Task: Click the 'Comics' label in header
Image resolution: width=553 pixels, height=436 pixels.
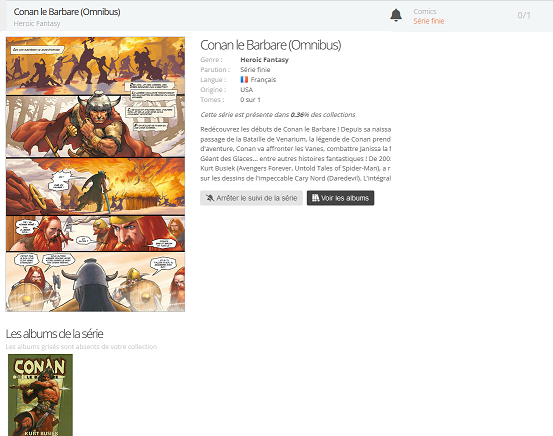Action: click(x=425, y=12)
